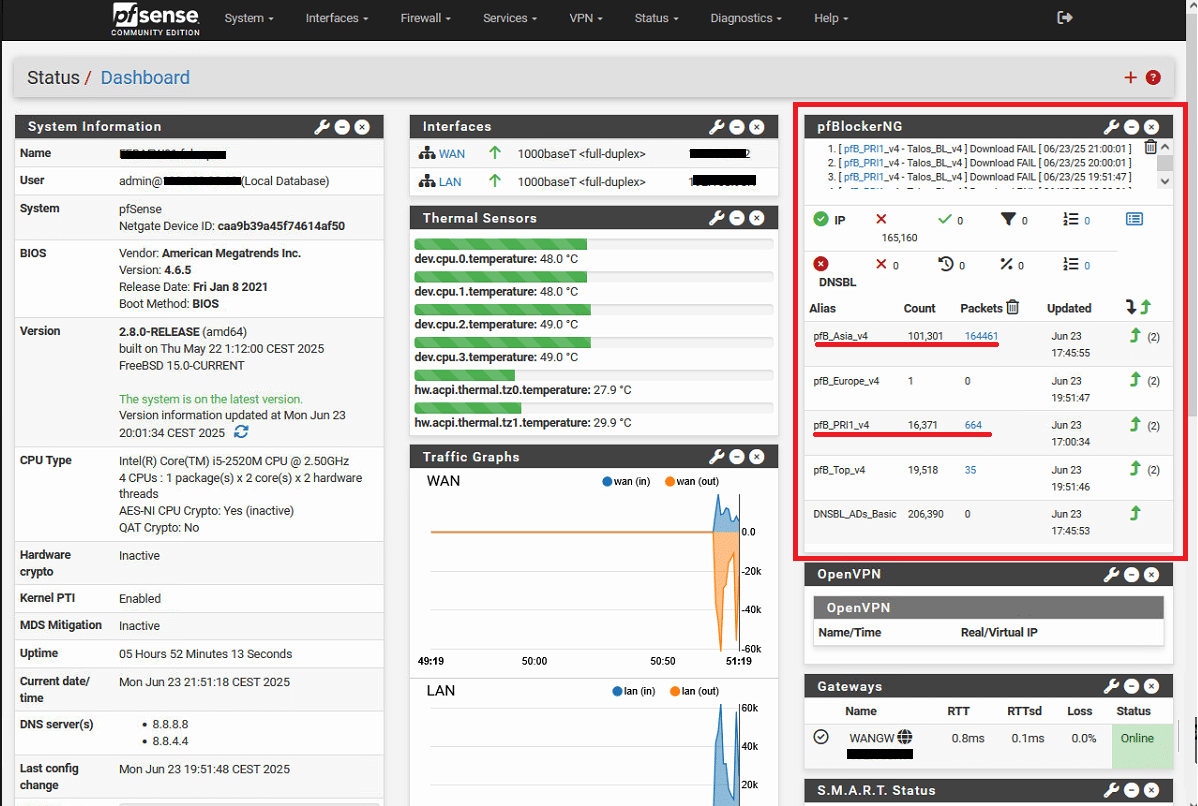Click green arrow in pfB_Top_v4 row
This screenshot has width=1198, height=806.
(1135, 468)
